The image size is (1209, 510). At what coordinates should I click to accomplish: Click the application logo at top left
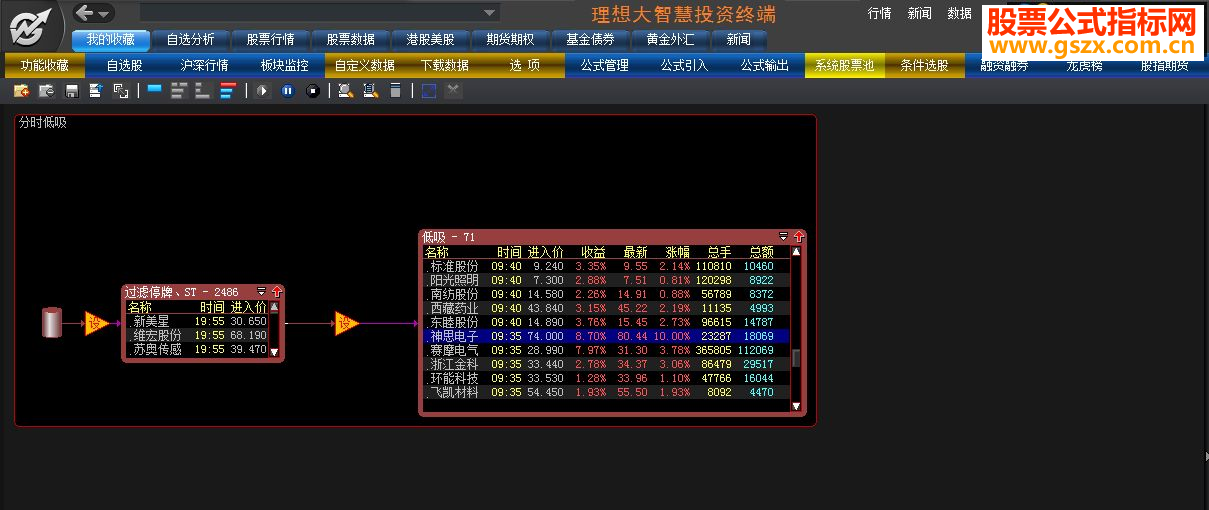(x=33, y=25)
